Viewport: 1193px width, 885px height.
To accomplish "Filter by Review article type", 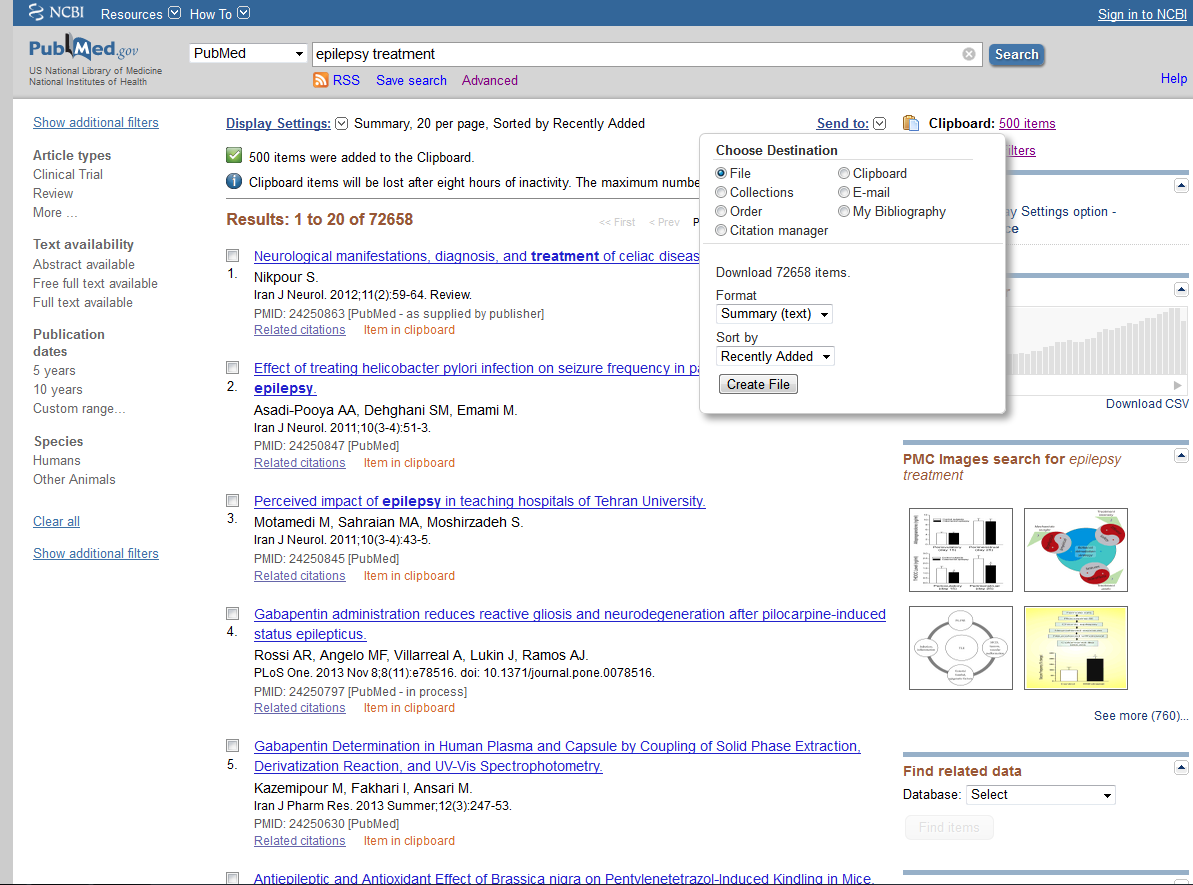I will [x=53, y=193].
